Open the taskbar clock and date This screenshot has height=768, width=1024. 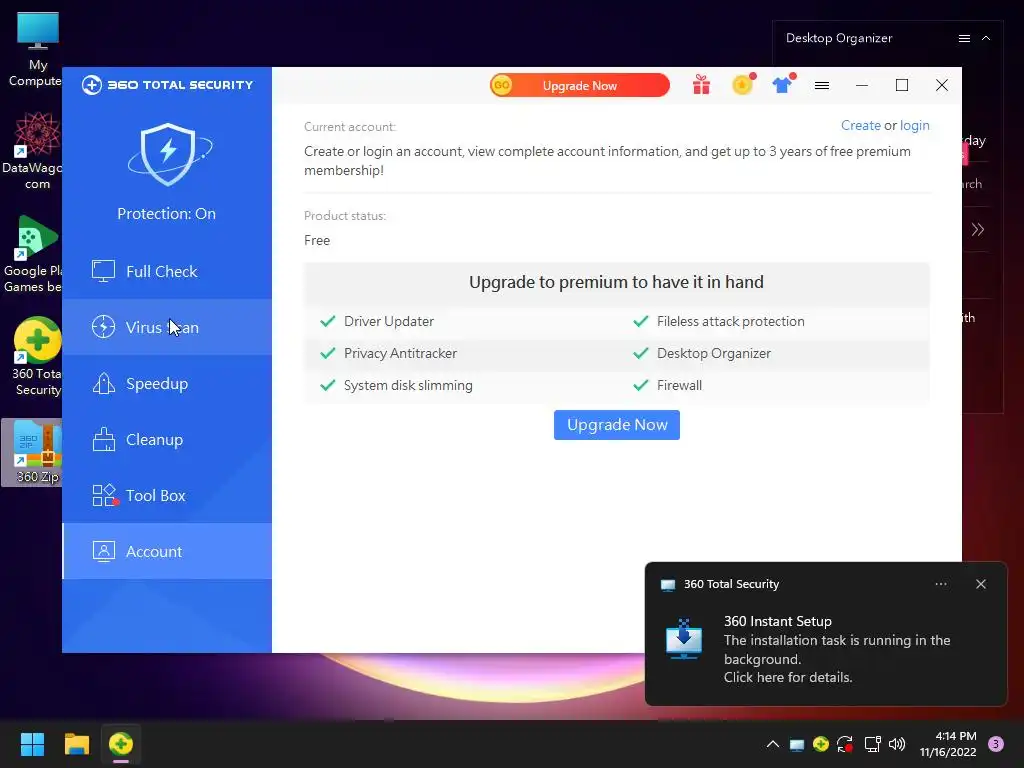[x=948, y=744]
